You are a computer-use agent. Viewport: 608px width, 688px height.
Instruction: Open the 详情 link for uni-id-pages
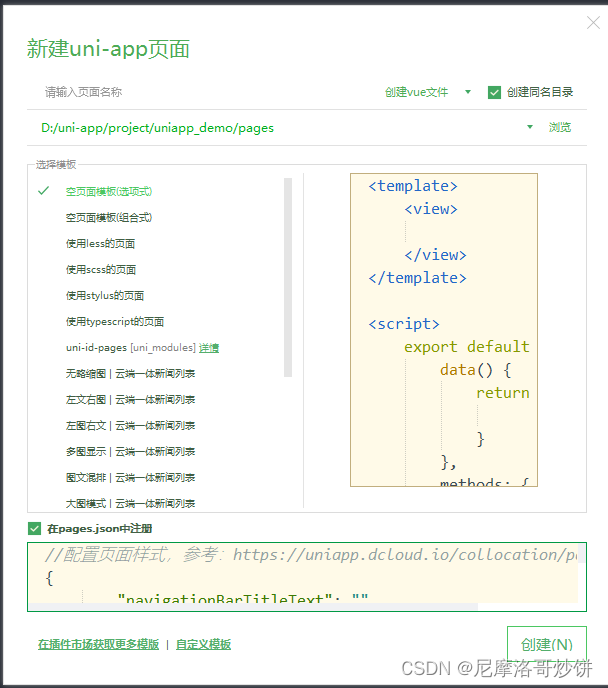tap(209, 348)
